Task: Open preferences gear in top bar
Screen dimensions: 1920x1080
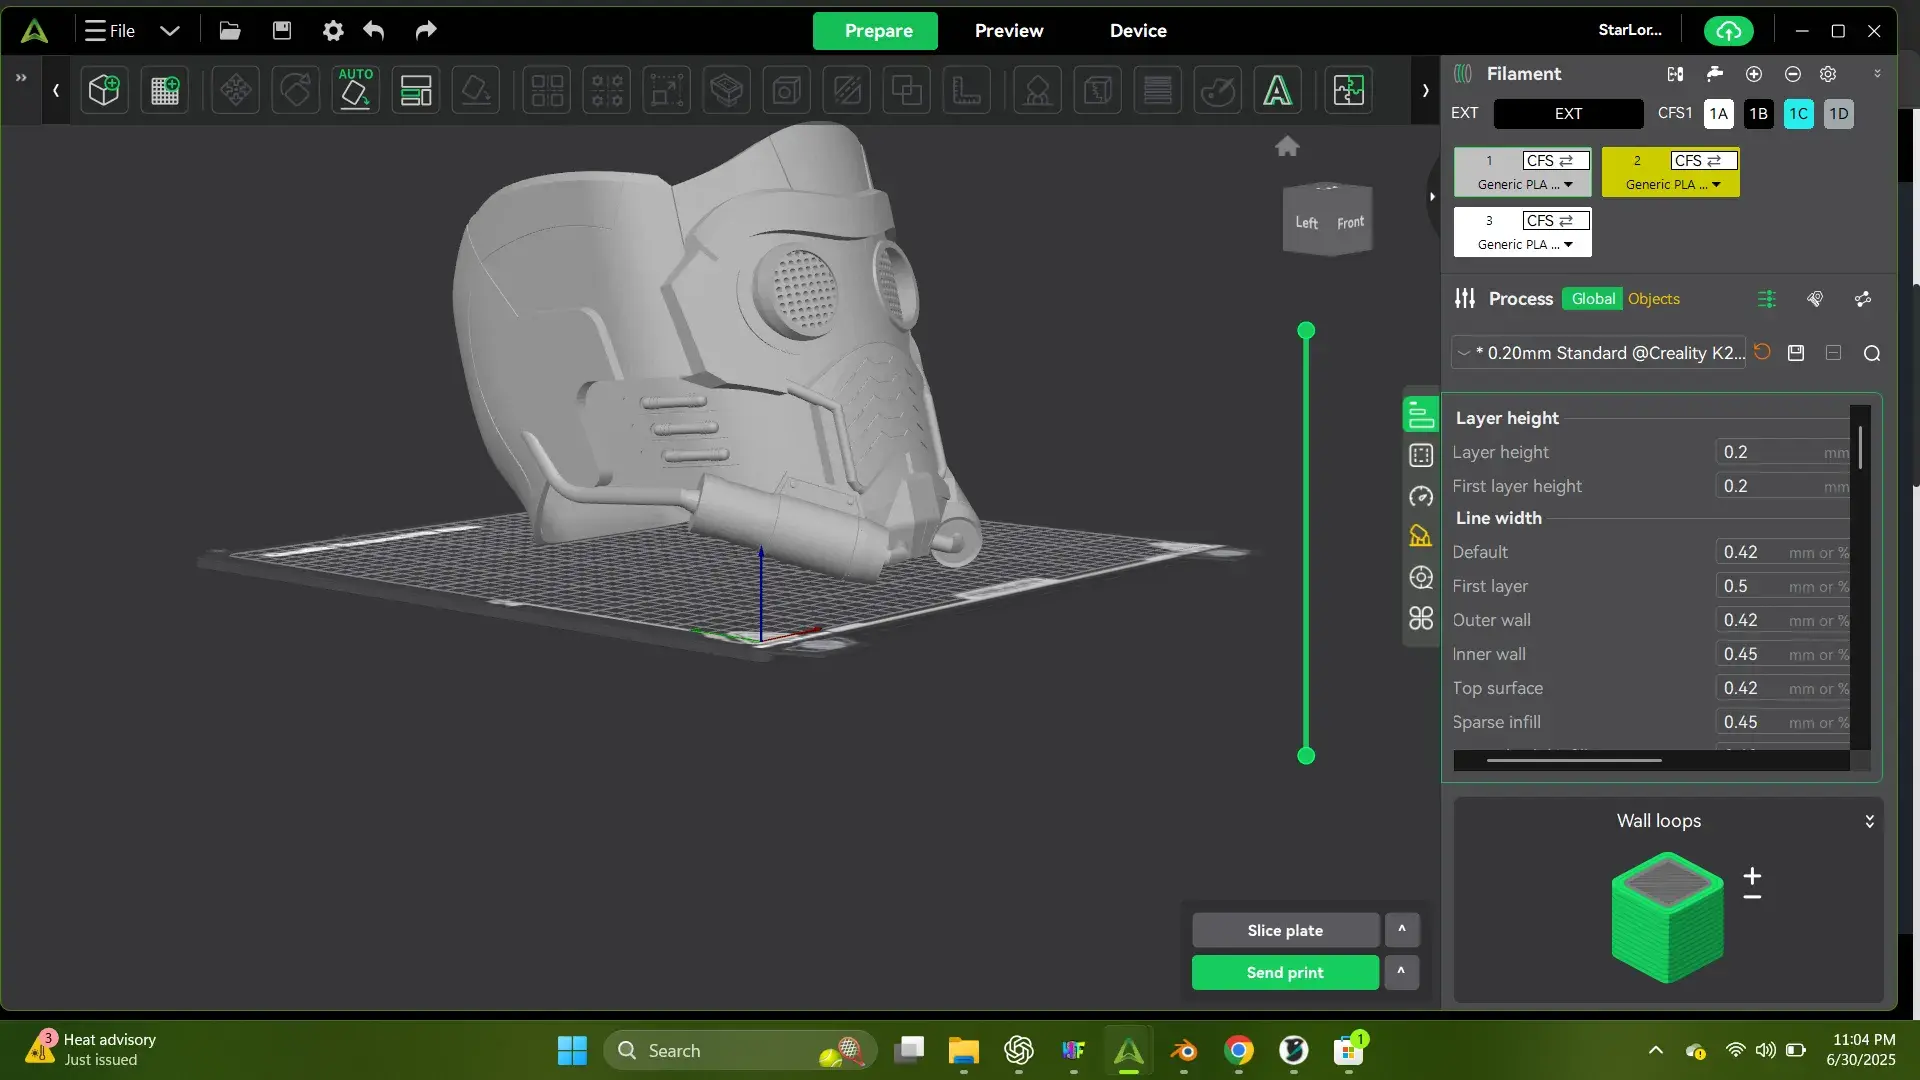Action: pos(333,31)
